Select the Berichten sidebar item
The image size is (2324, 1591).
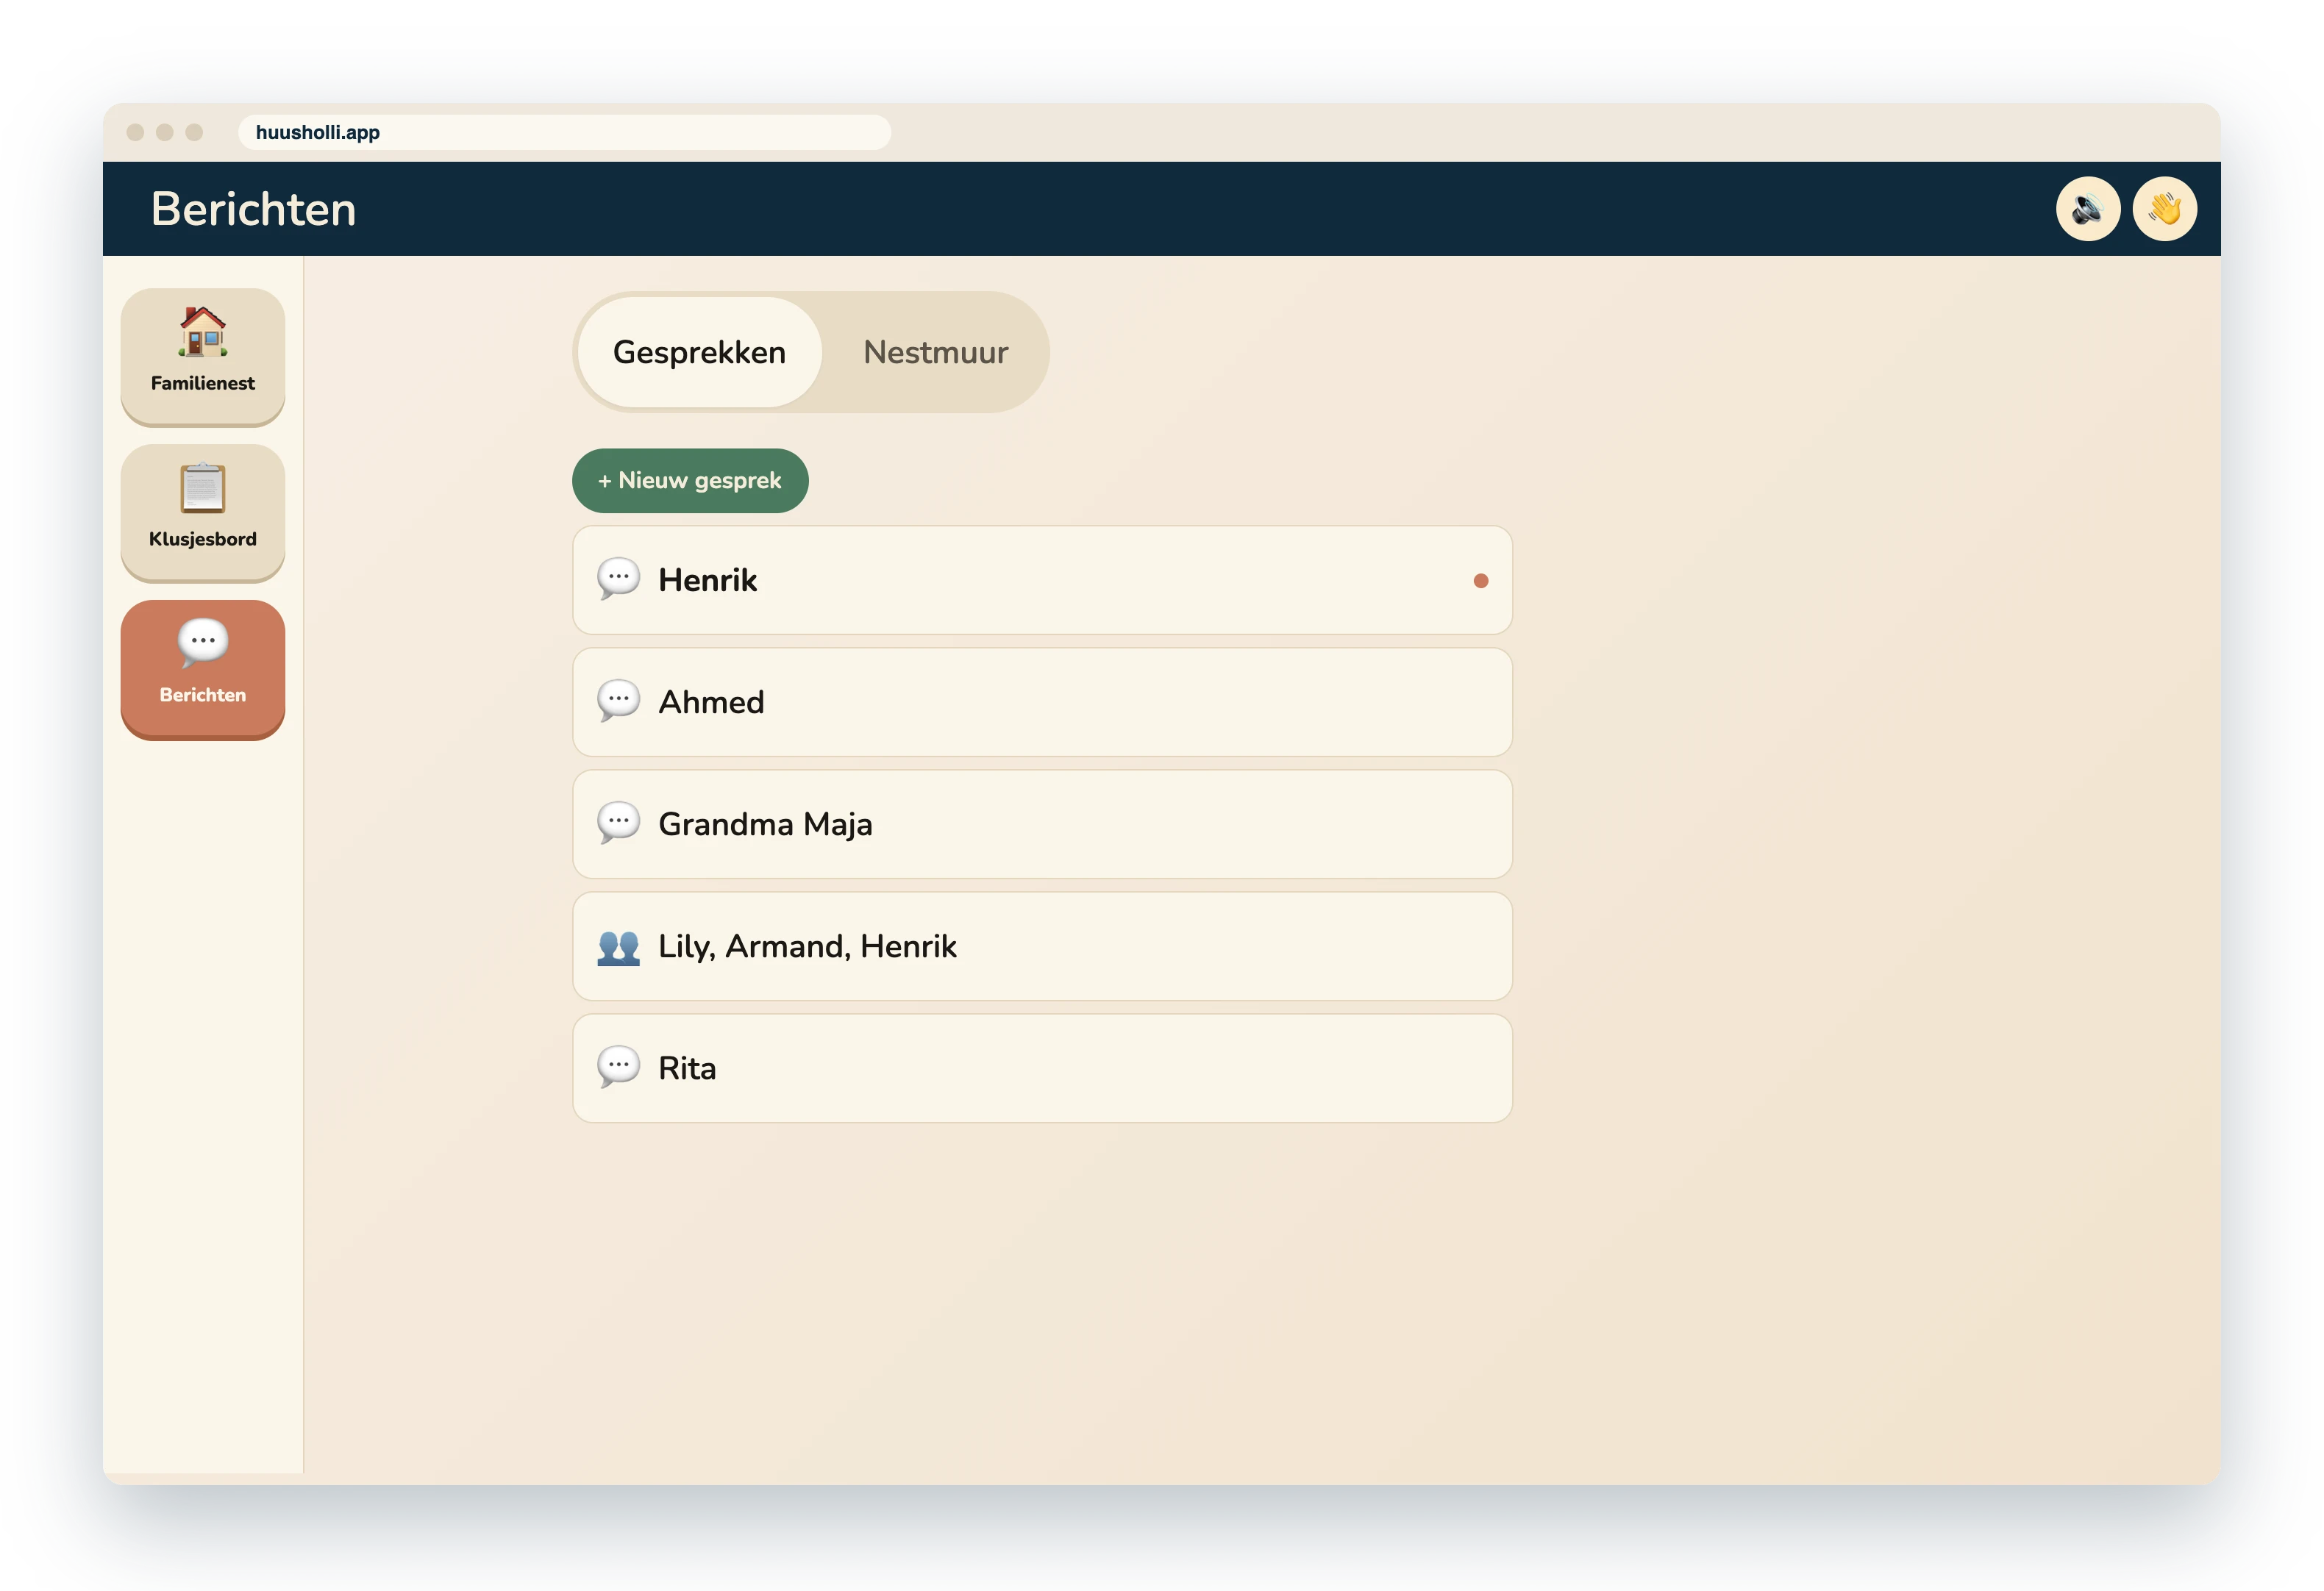pos(203,667)
